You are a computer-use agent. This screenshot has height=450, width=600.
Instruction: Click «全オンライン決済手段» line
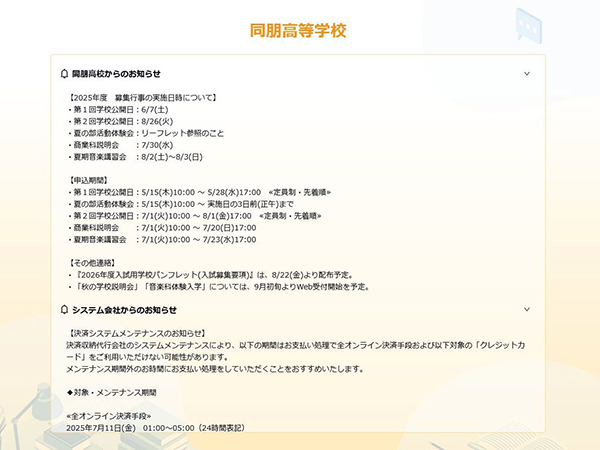pyautogui.click(x=109, y=416)
